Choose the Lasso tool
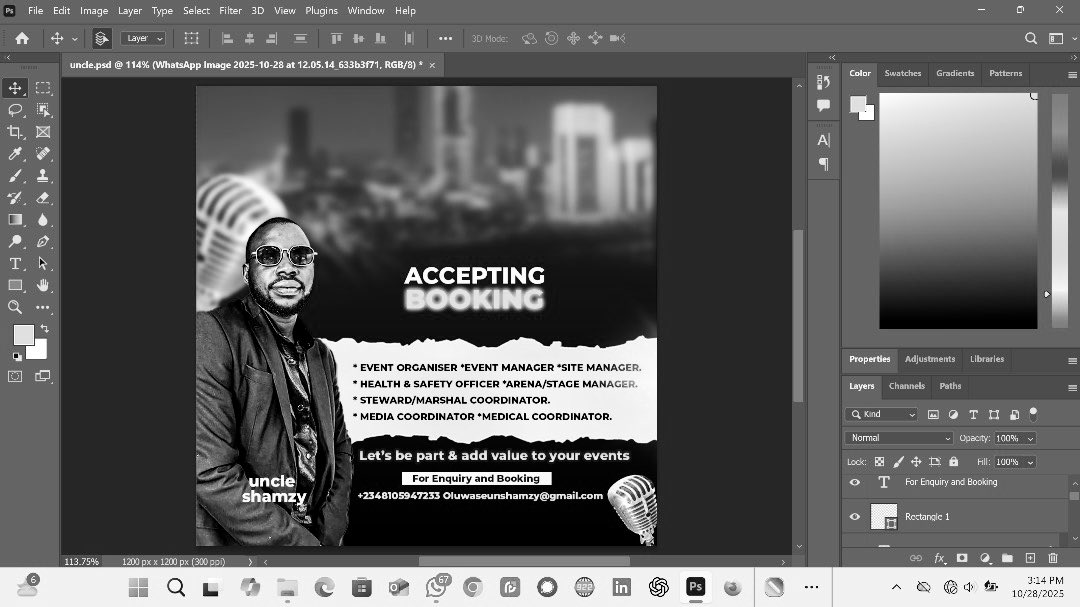This screenshot has height=607, width=1080. [14, 110]
